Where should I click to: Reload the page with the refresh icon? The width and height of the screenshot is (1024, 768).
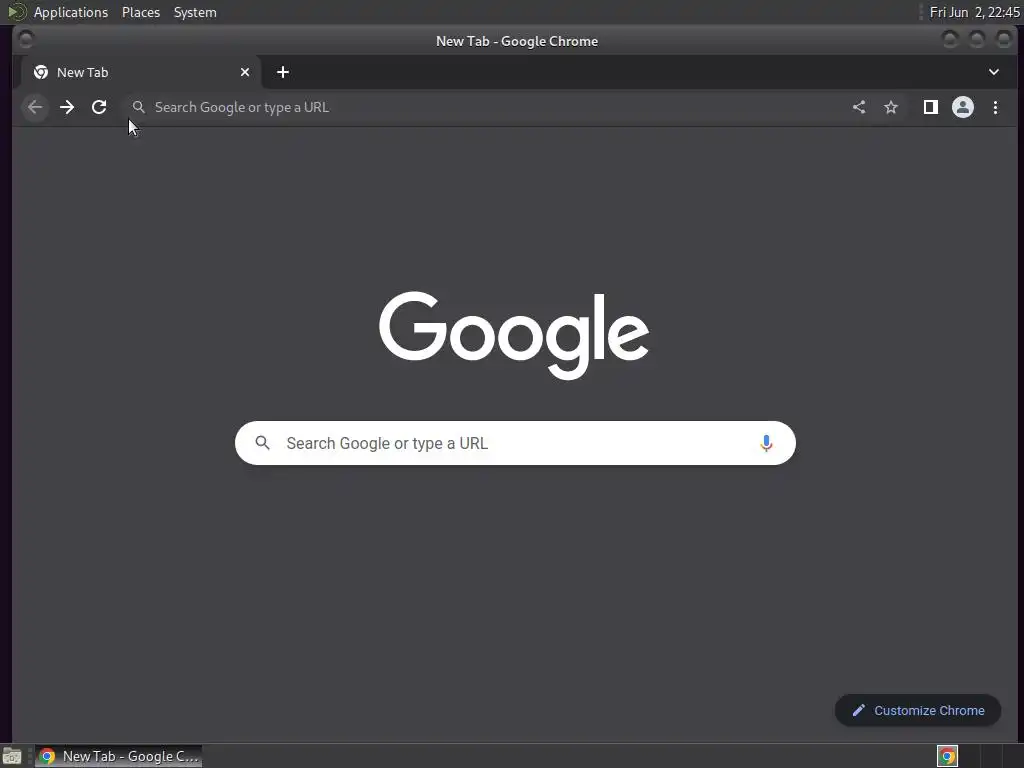point(99,107)
